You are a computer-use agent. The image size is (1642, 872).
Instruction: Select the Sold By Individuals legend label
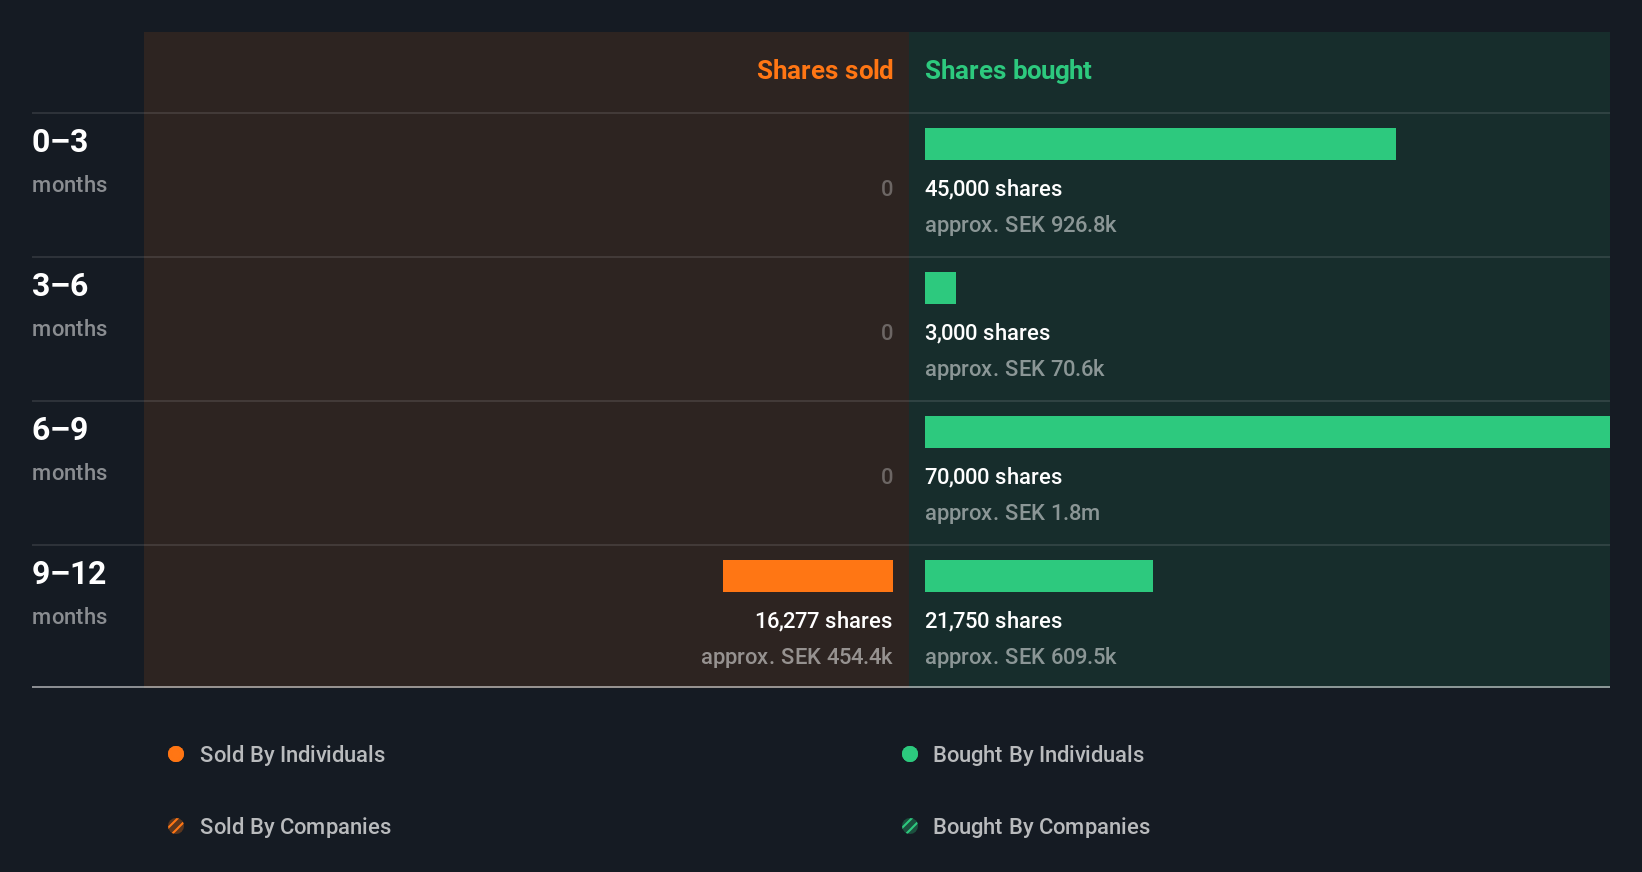tap(292, 754)
